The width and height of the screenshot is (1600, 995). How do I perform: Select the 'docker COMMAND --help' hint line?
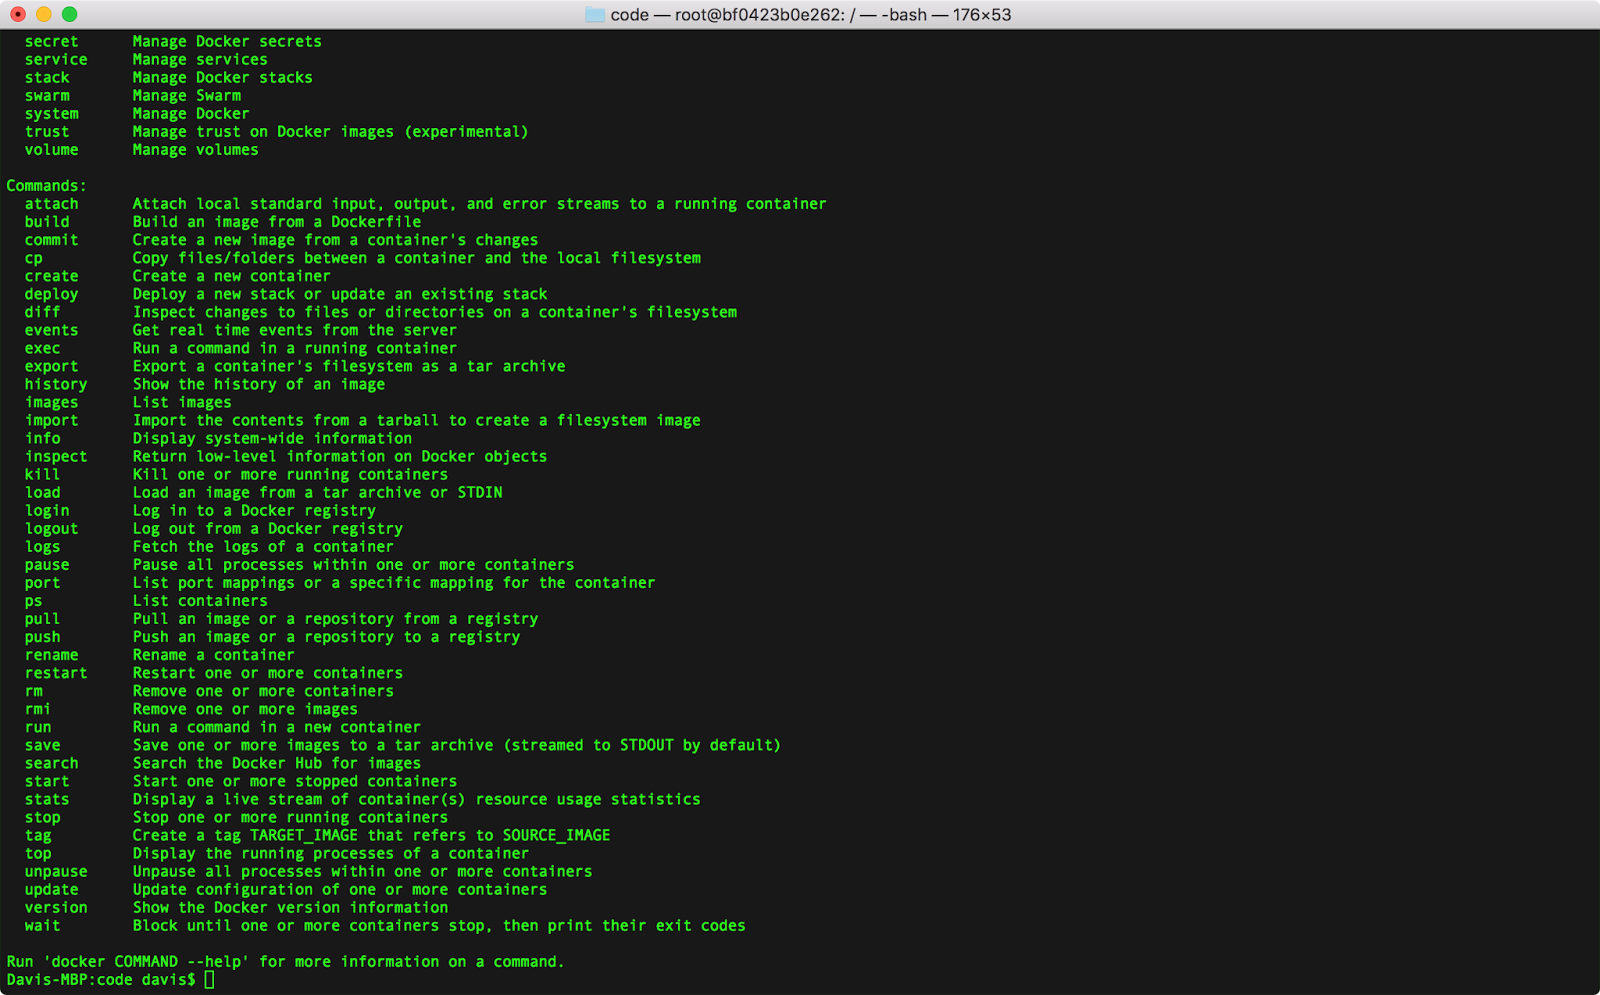(x=285, y=961)
